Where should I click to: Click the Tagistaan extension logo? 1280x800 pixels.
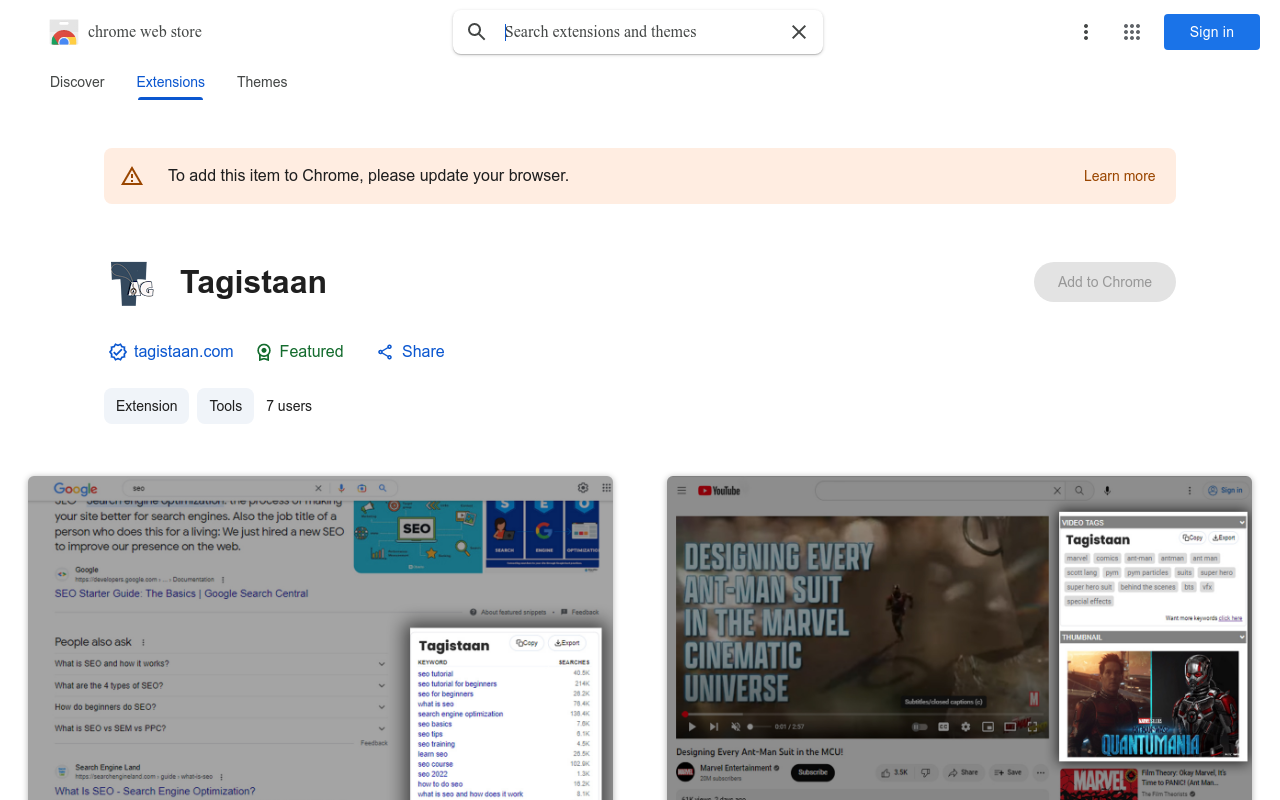click(x=132, y=283)
